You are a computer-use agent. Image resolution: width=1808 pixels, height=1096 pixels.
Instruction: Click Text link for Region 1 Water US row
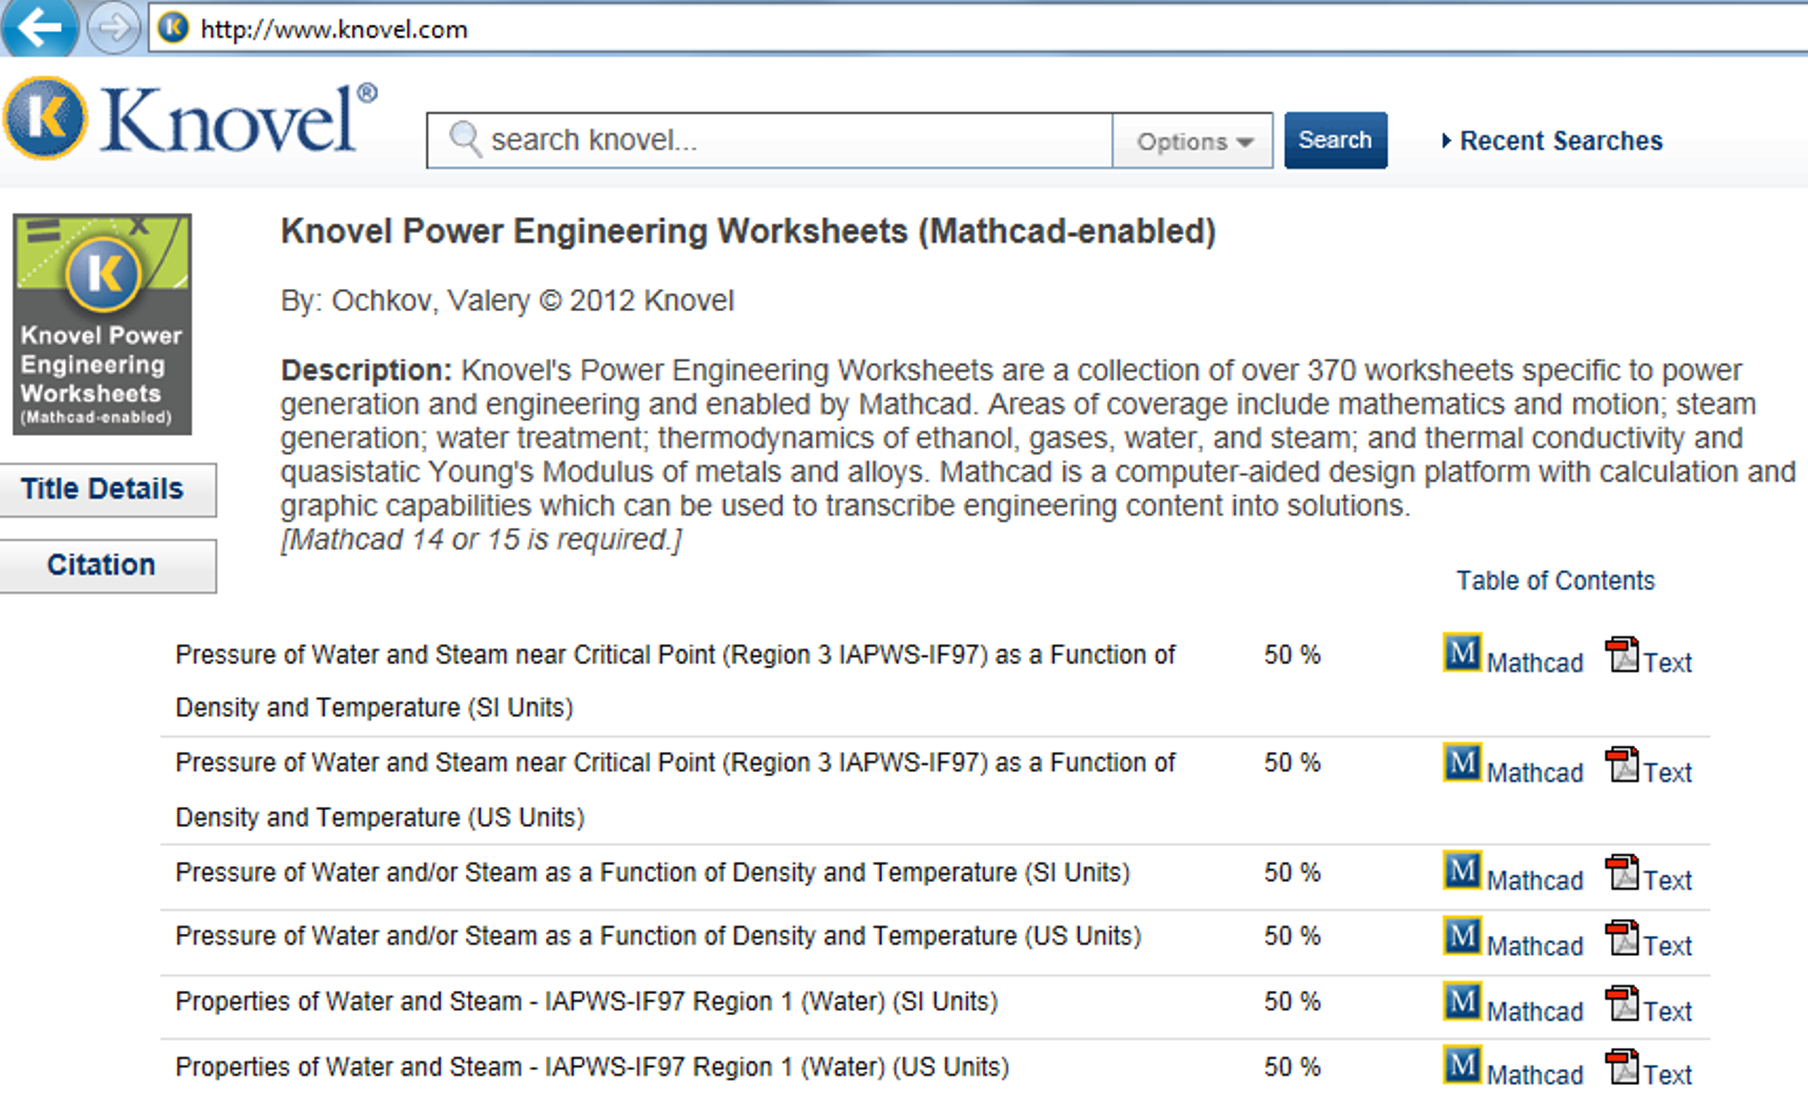1668,1075
